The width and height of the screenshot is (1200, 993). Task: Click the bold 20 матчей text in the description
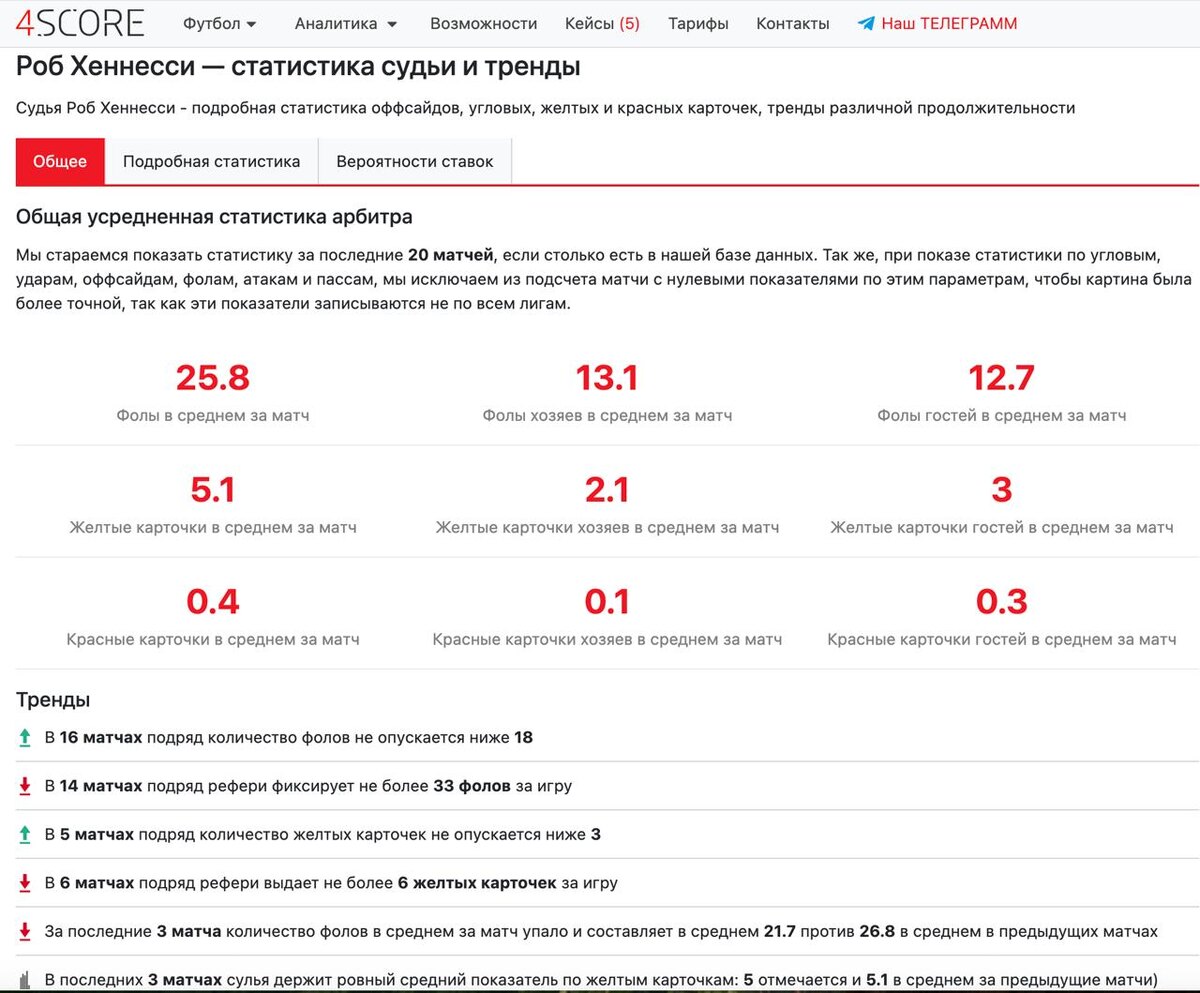(x=451, y=255)
